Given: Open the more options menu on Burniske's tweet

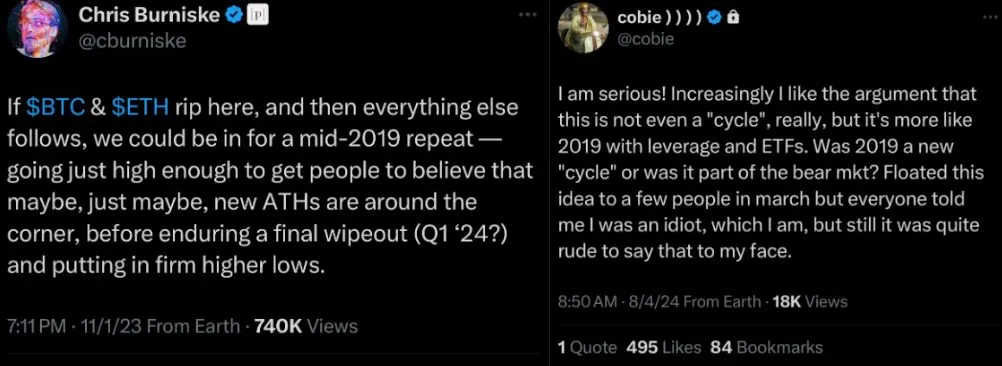Looking at the screenshot, I should pos(528,14).
